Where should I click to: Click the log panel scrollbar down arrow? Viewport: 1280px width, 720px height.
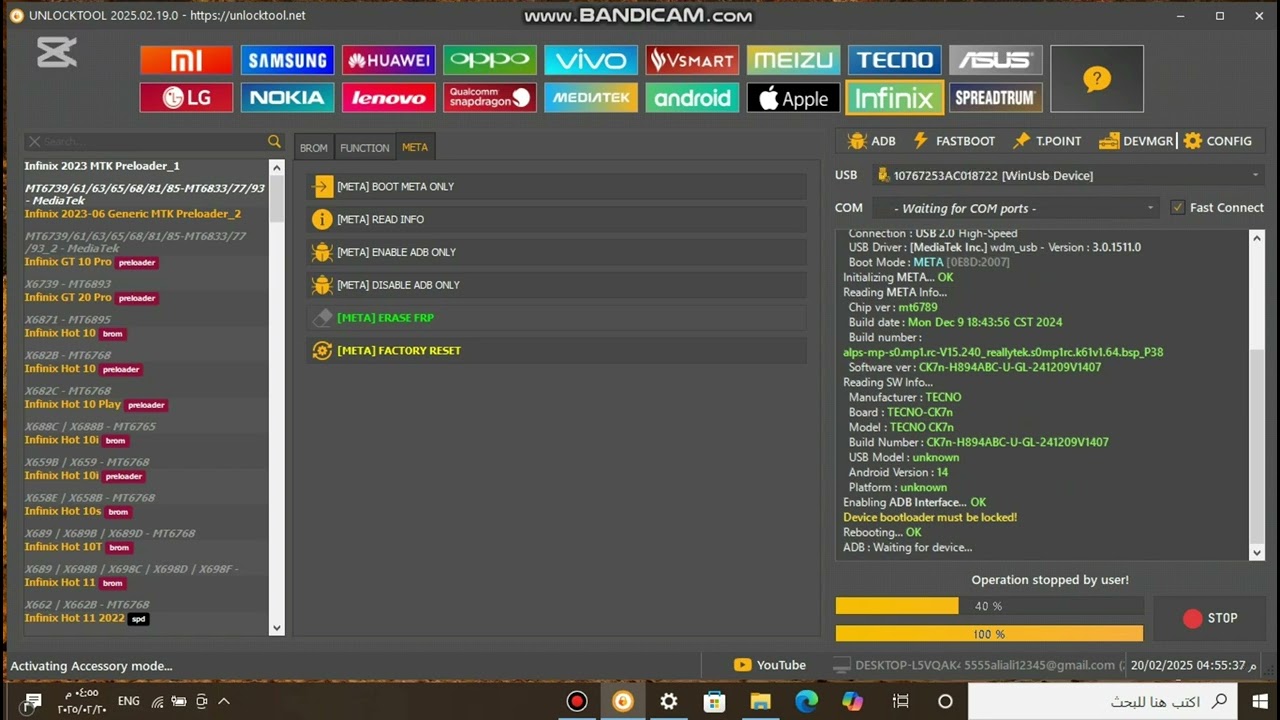[1257, 552]
